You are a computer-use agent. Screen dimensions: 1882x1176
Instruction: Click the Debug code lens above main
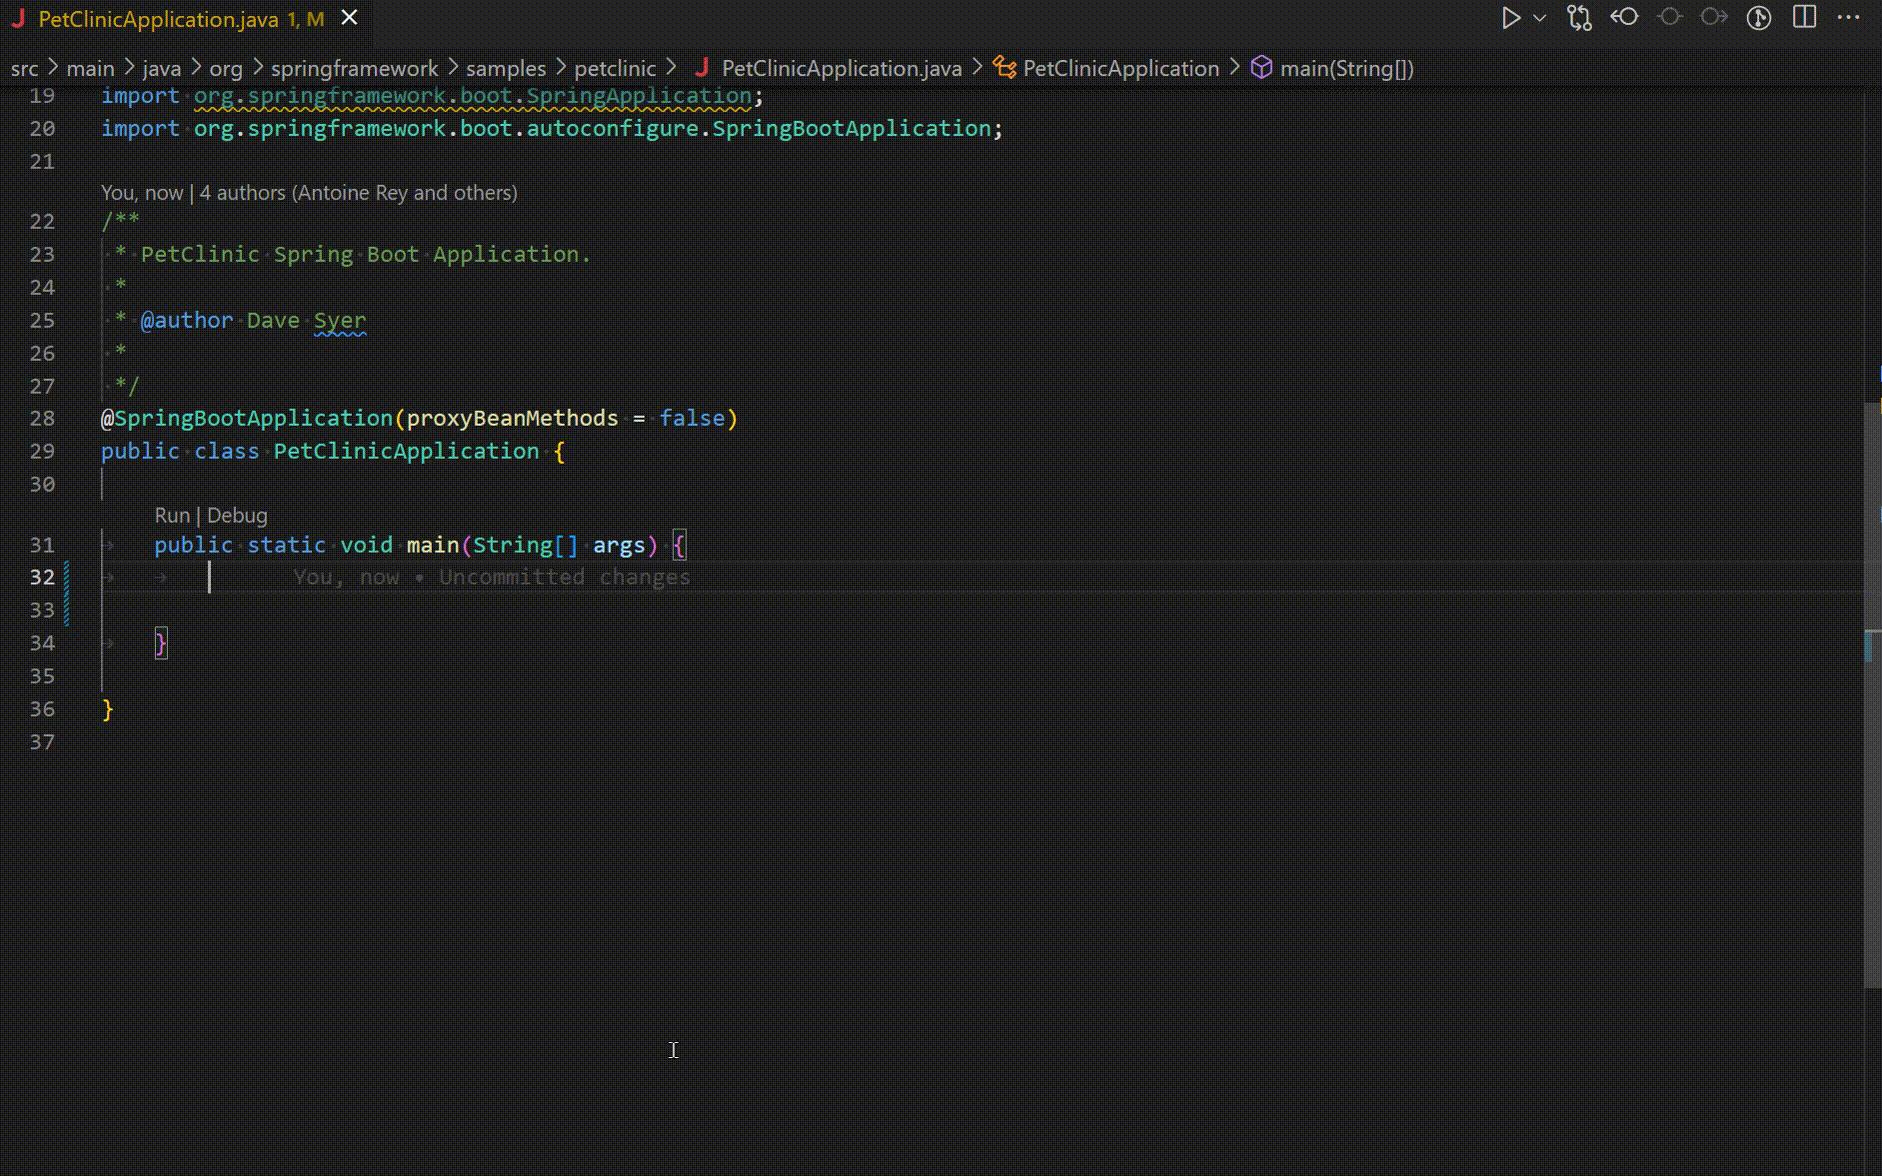237,515
